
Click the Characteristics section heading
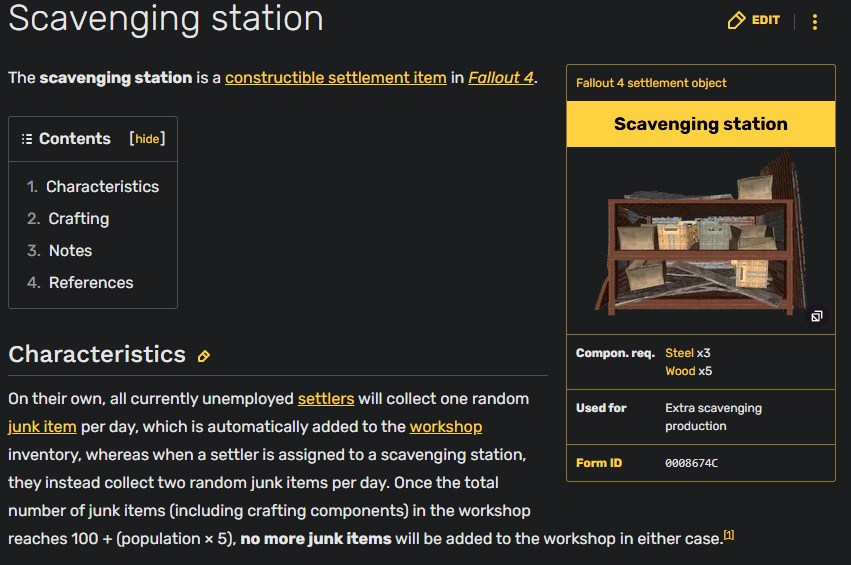point(97,354)
